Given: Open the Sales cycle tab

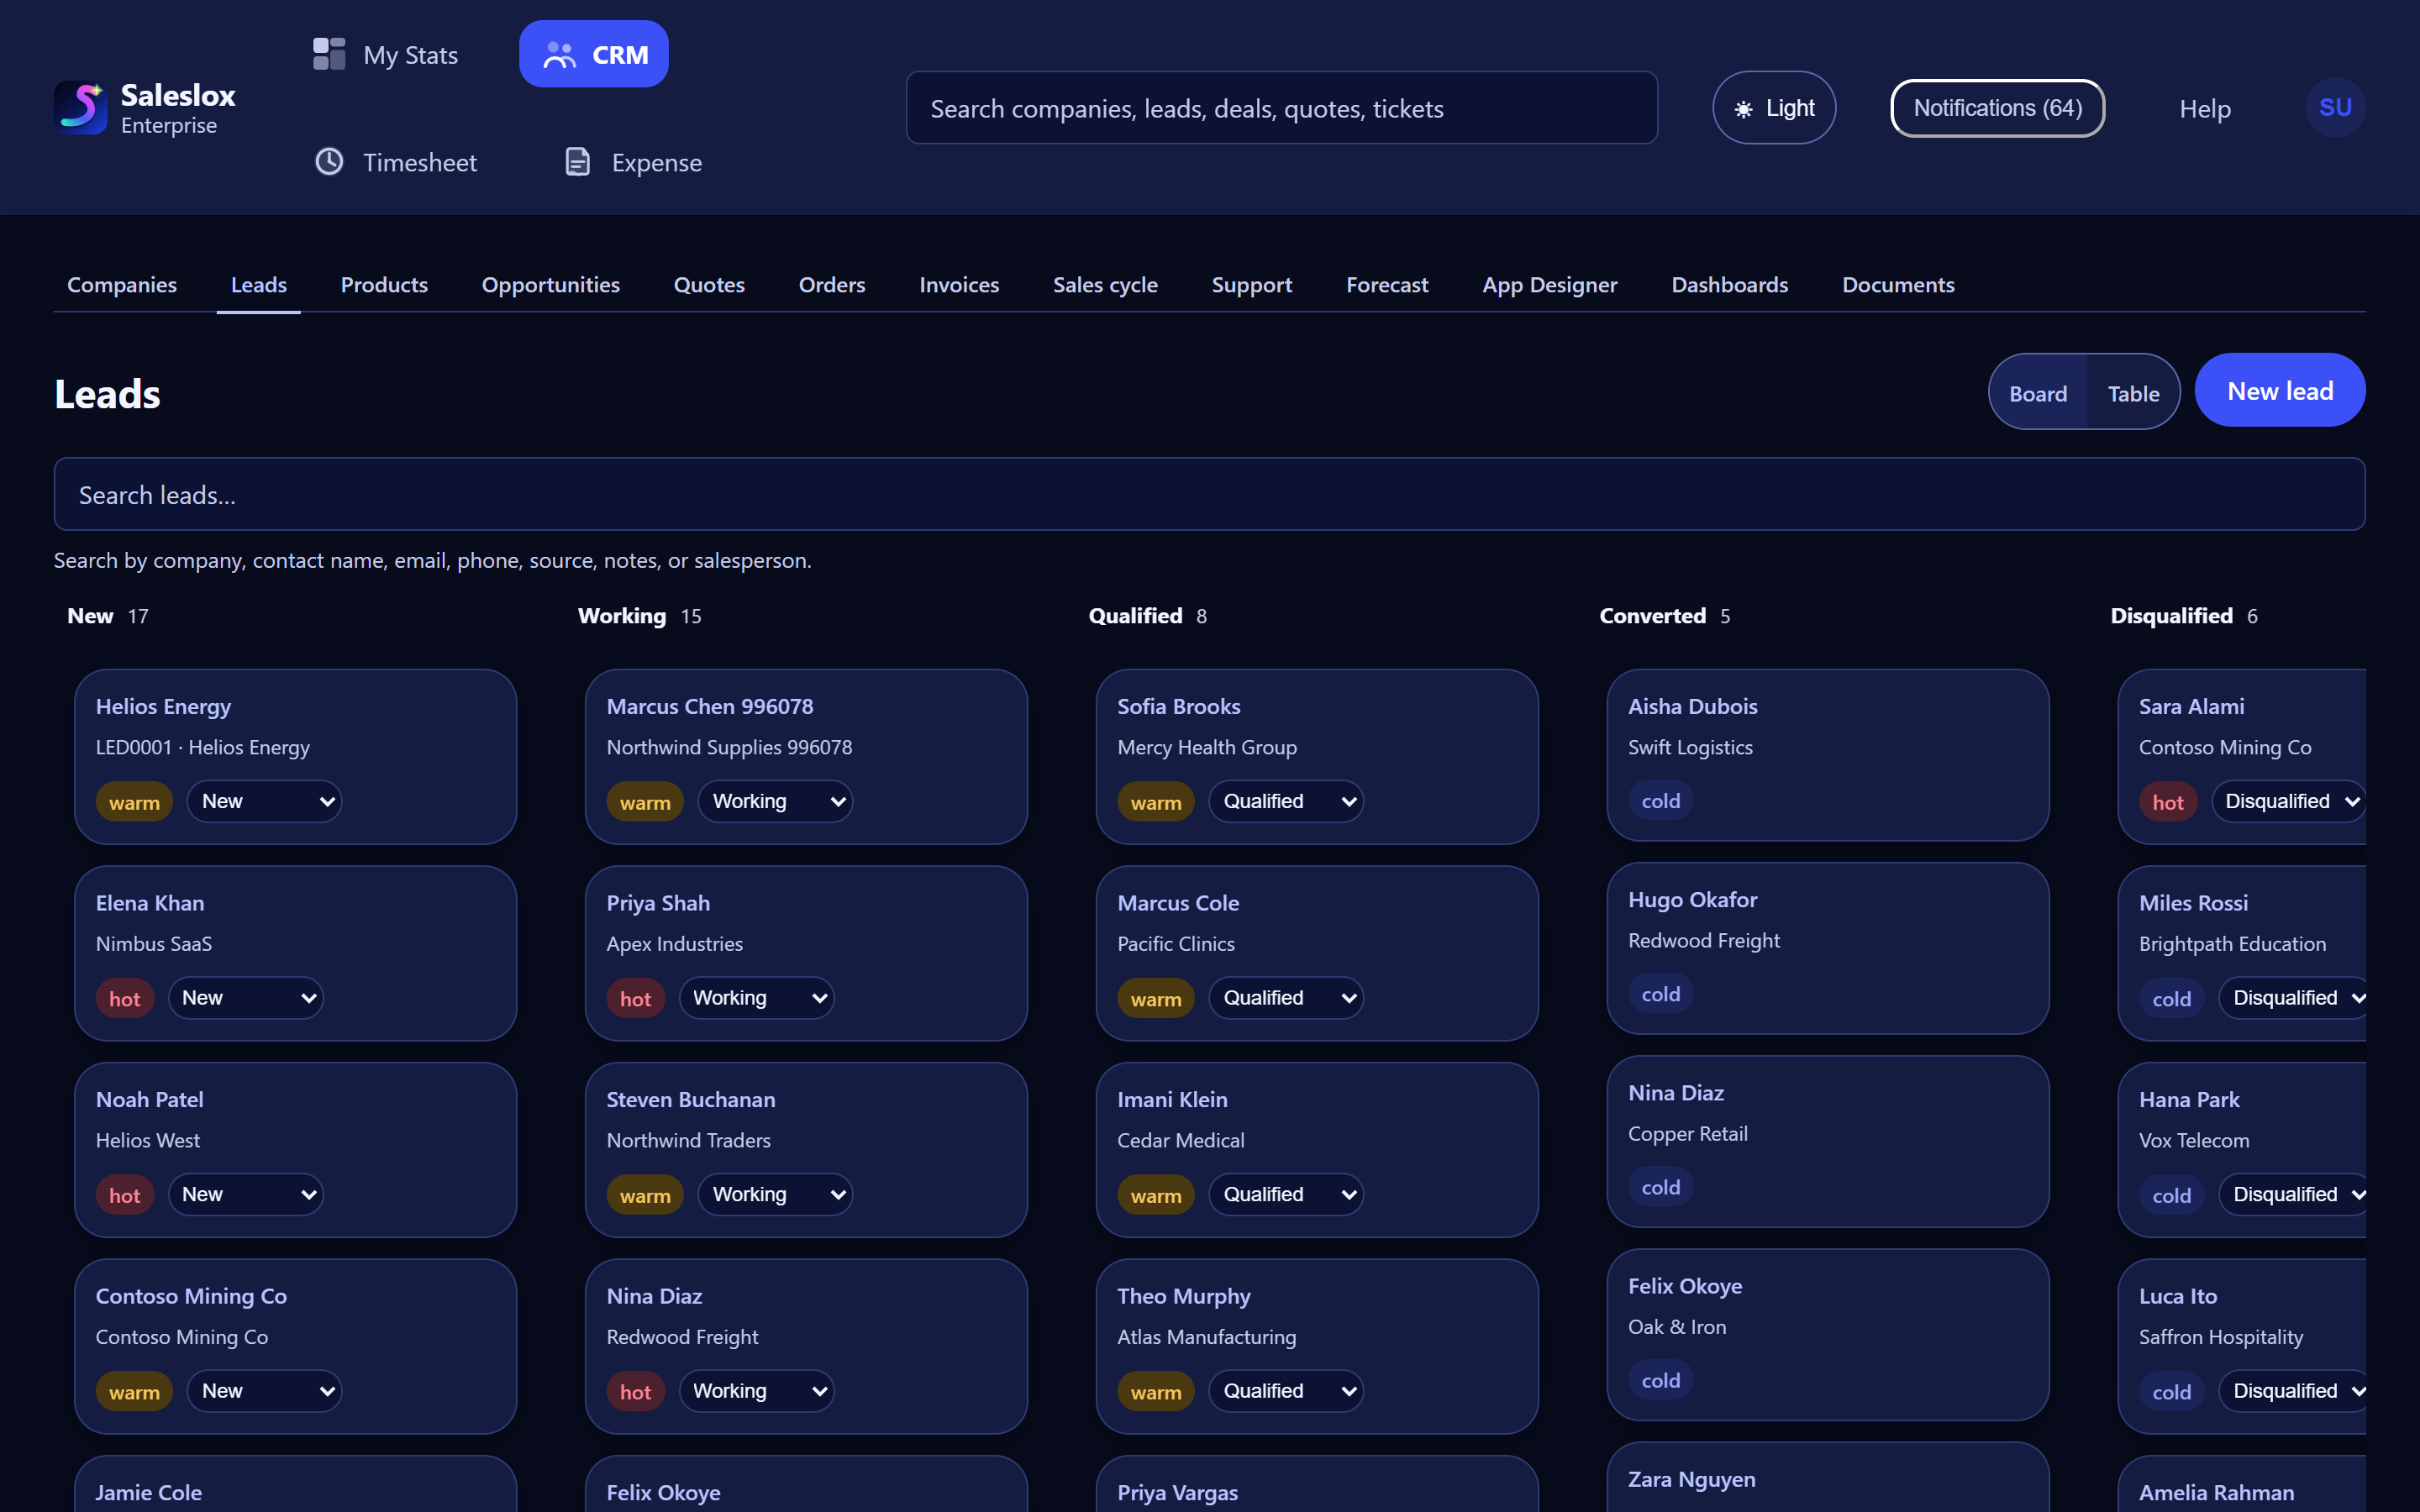Looking at the screenshot, I should [x=1105, y=285].
